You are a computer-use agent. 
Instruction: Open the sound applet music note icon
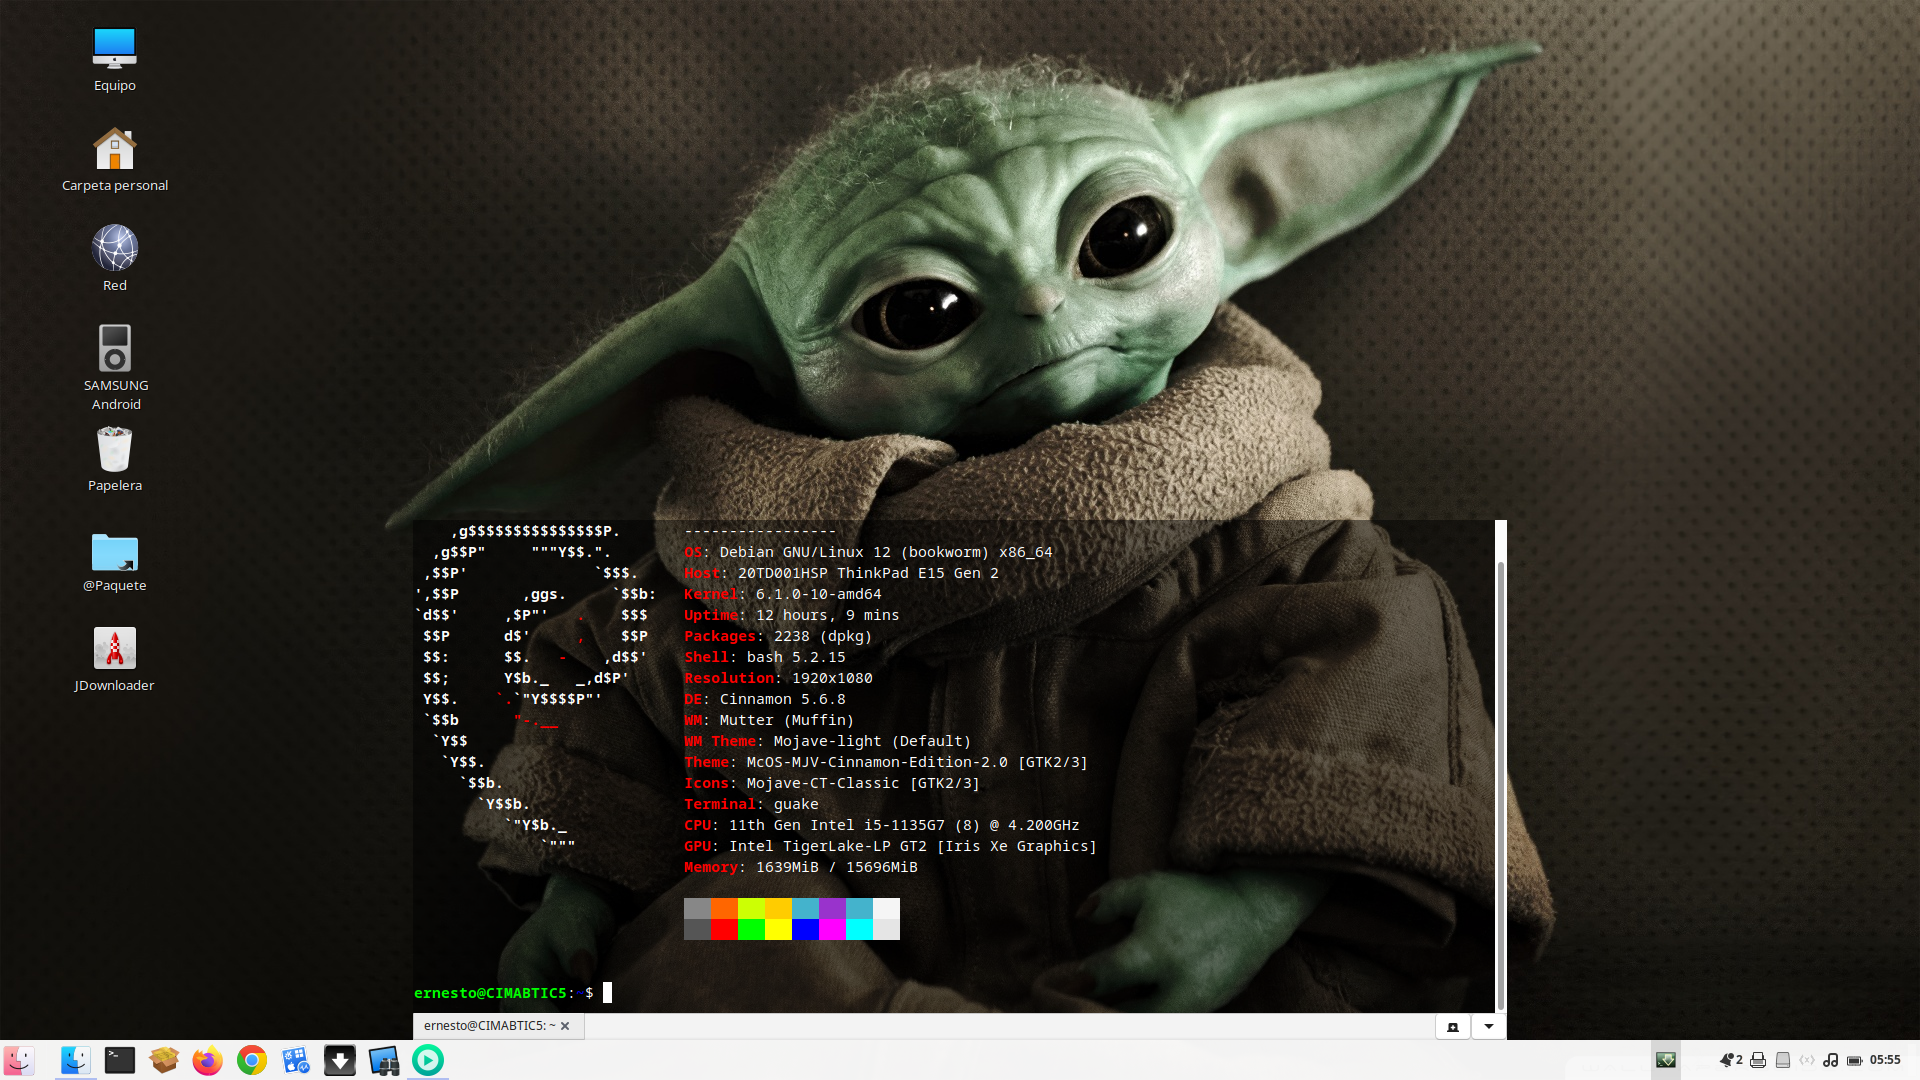point(1831,1060)
